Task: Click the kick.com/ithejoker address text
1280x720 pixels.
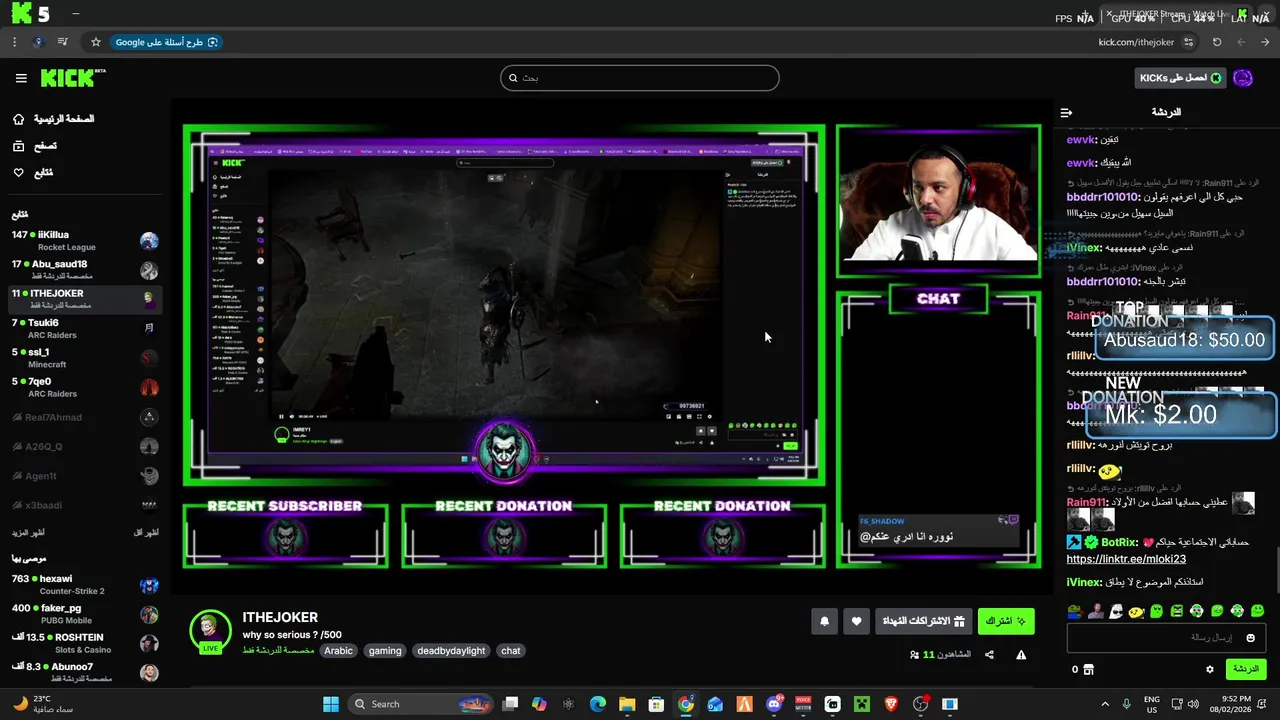Action: pyautogui.click(x=1136, y=42)
